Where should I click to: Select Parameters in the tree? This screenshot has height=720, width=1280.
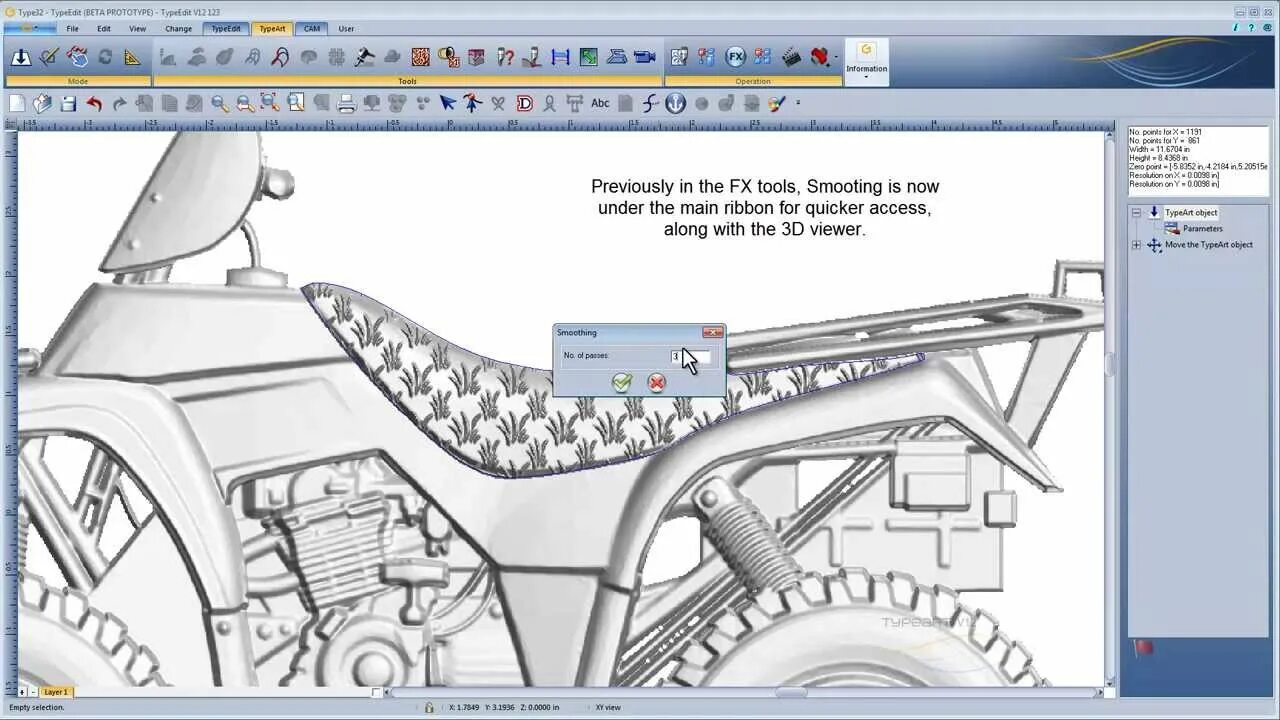coord(1202,228)
